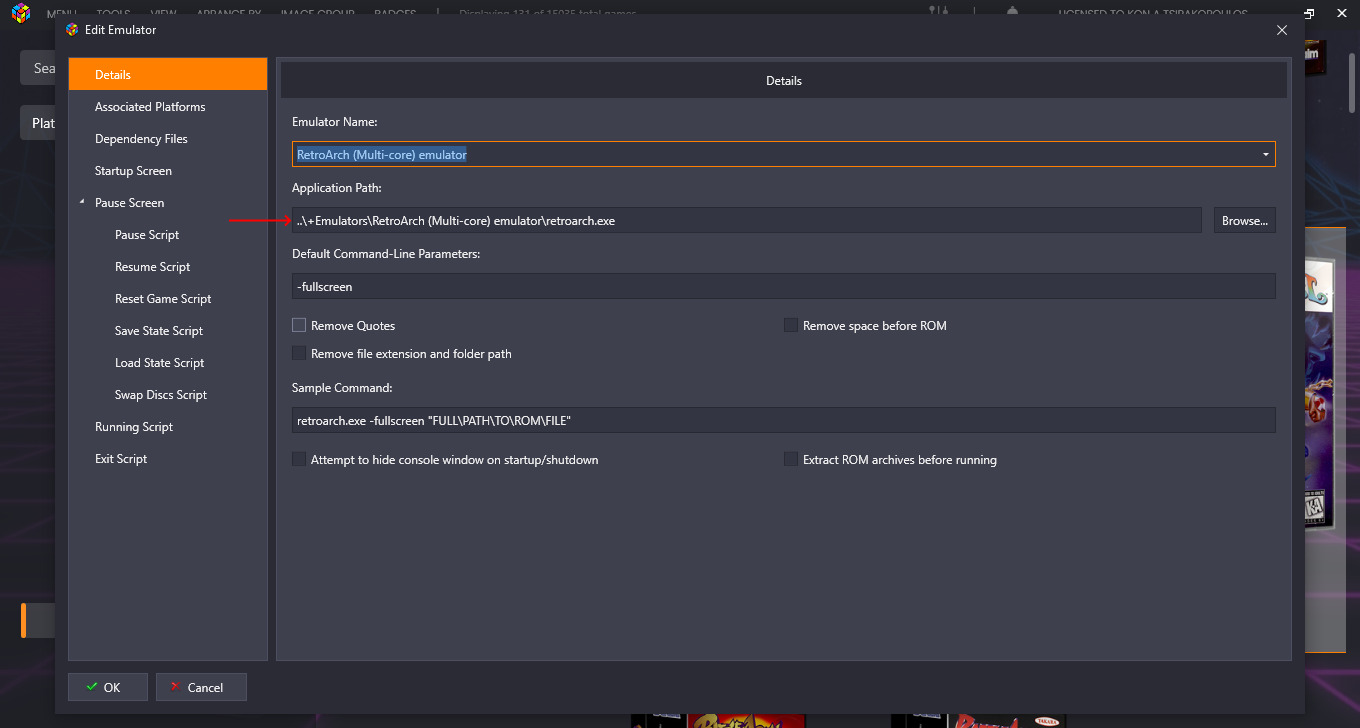Screen dimensions: 1360x728
Task: Click the Details header bar
Action: [784, 80]
